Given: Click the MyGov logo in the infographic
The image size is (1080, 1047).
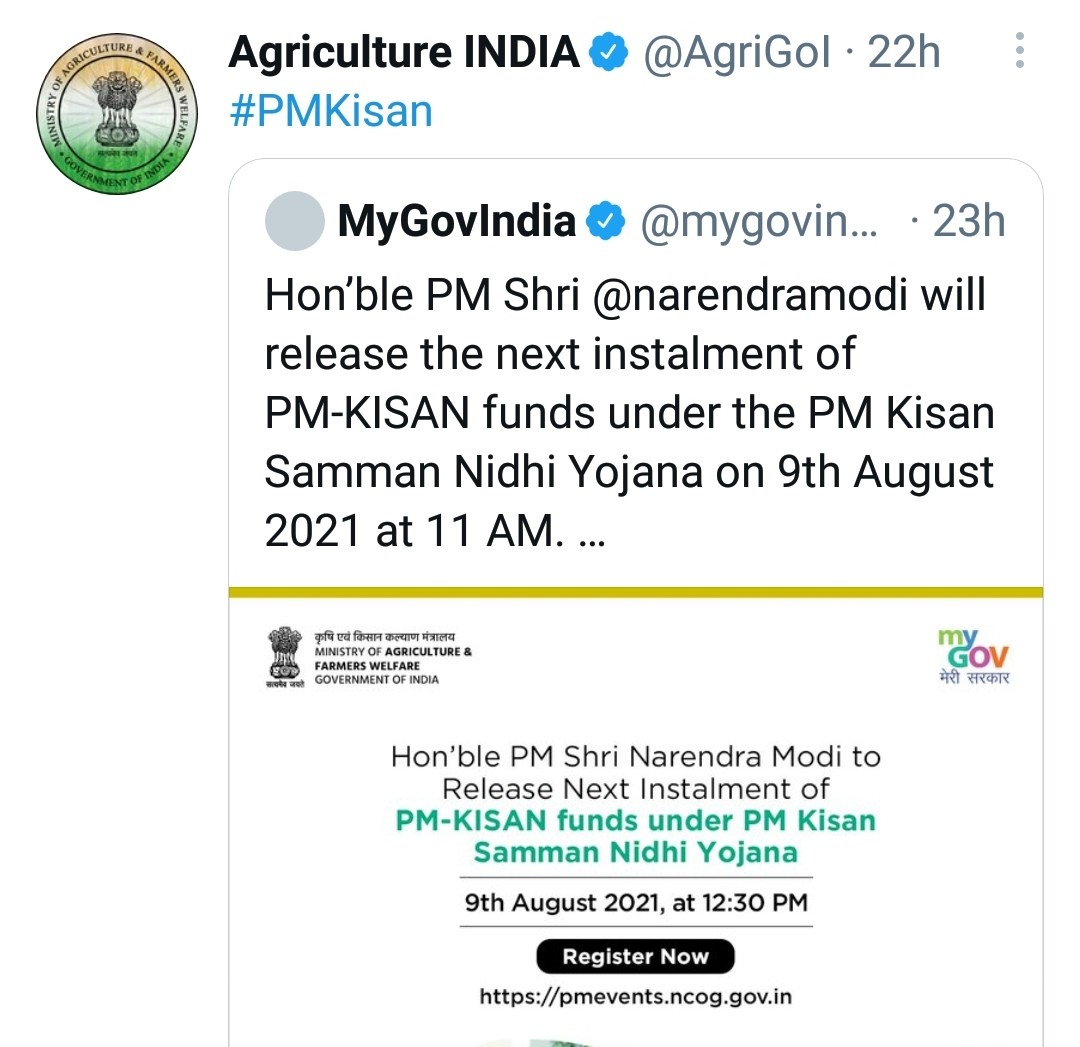Looking at the screenshot, I should (x=973, y=656).
